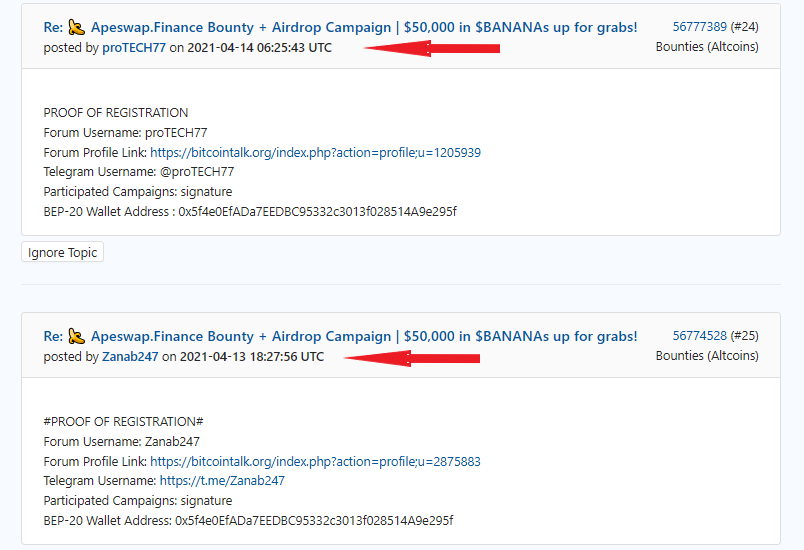Open first Apeswap.Finance Bounty post title link
Image resolution: width=804 pixels, height=550 pixels.
[340, 27]
